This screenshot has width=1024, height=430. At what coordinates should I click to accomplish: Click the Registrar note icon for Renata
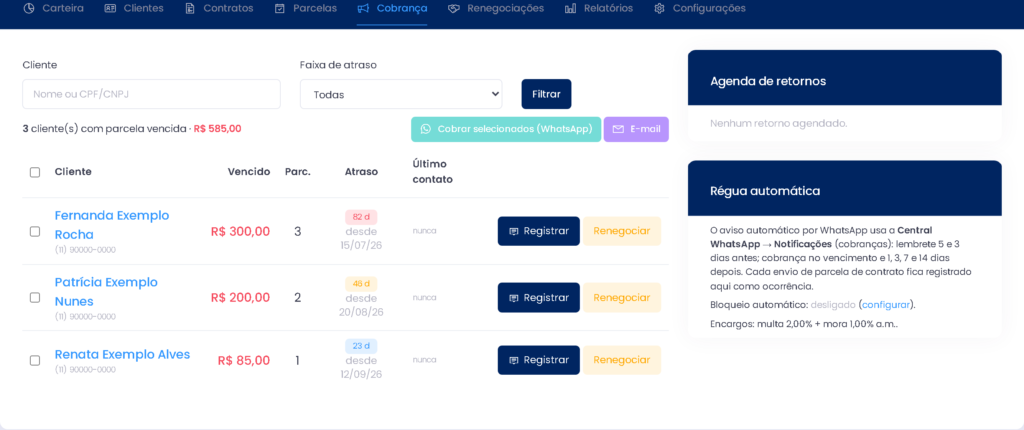(514, 360)
